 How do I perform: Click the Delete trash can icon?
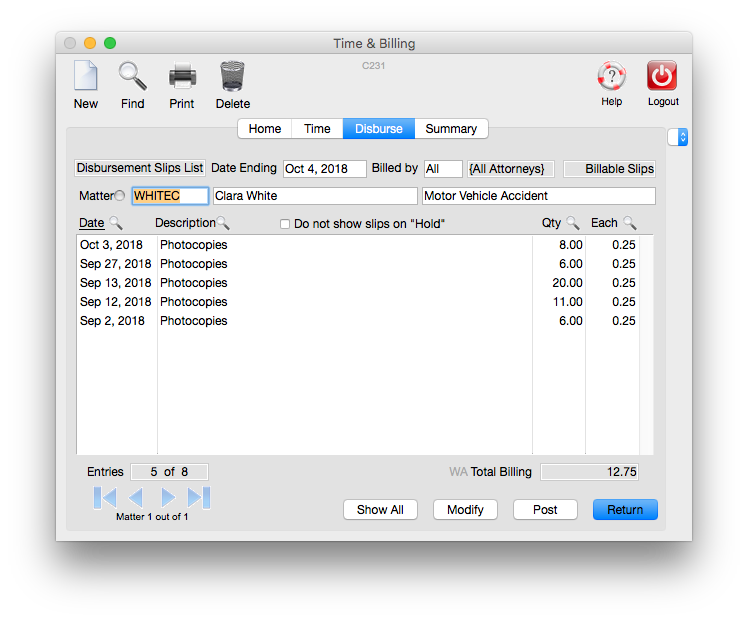click(232, 77)
